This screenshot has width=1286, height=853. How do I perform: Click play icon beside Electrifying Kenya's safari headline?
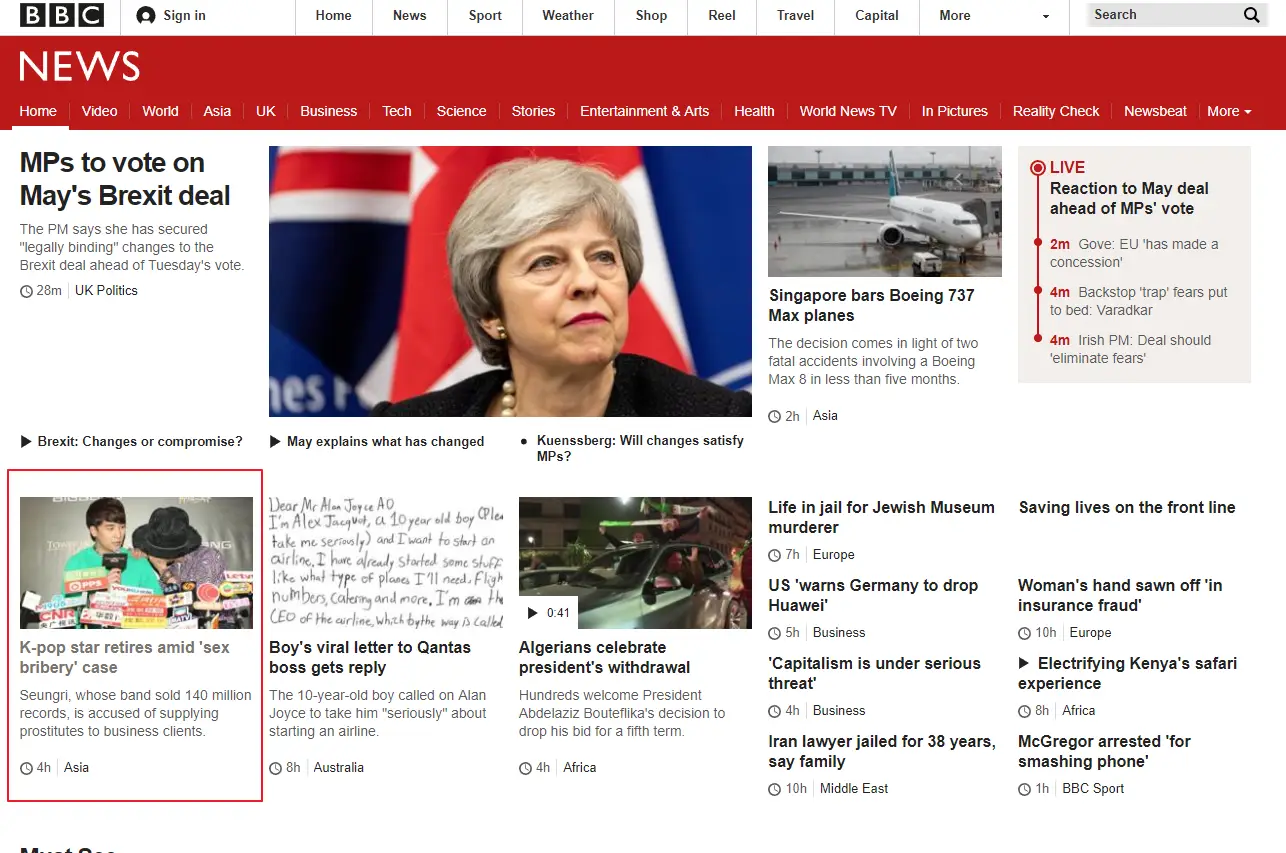click(x=1024, y=663)
